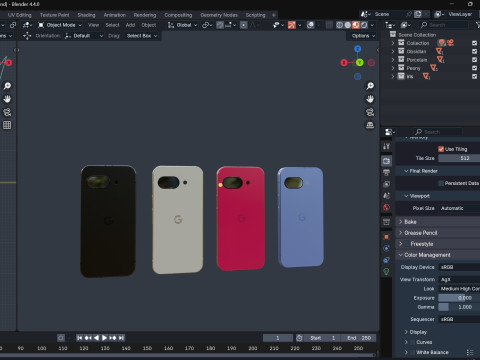Enable the Curves checkbox
Viewport: 480px width, 360px height.
tap(412, 342)
